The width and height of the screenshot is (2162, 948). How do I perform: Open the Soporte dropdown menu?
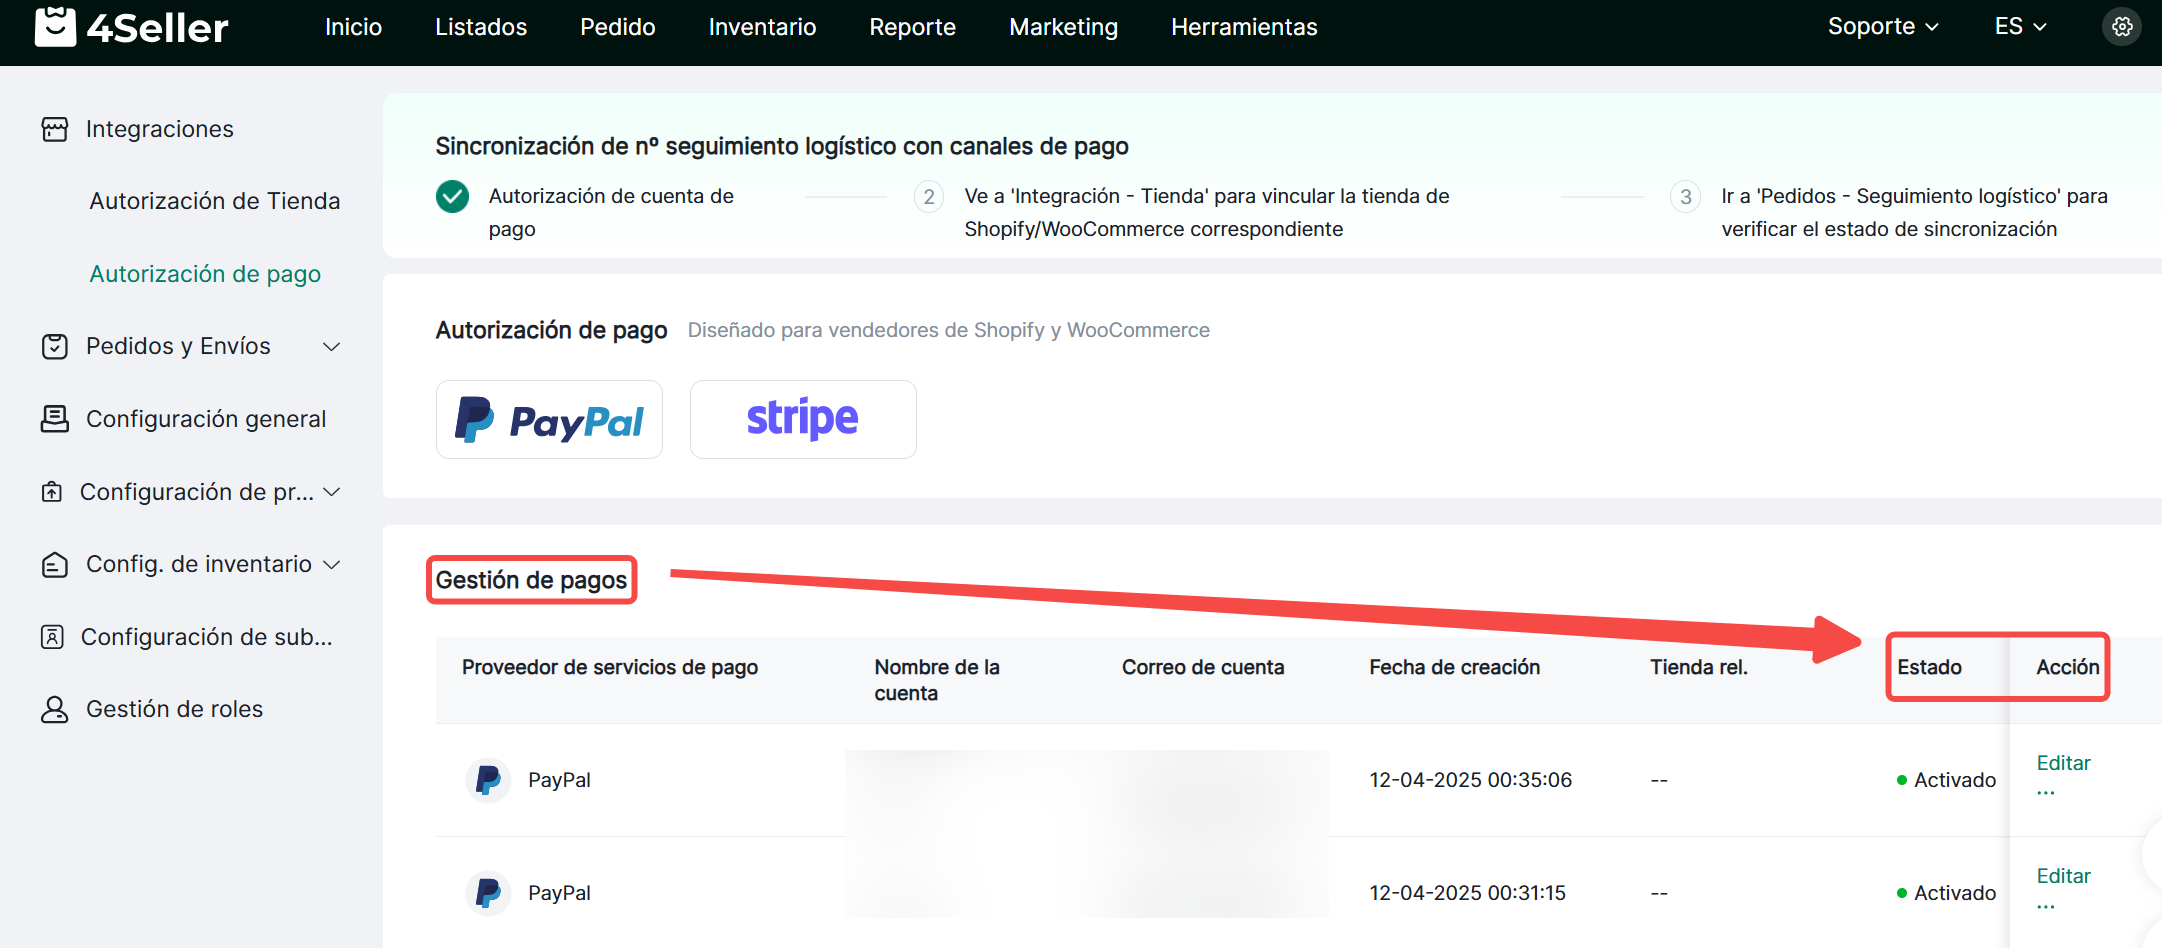1882,27
